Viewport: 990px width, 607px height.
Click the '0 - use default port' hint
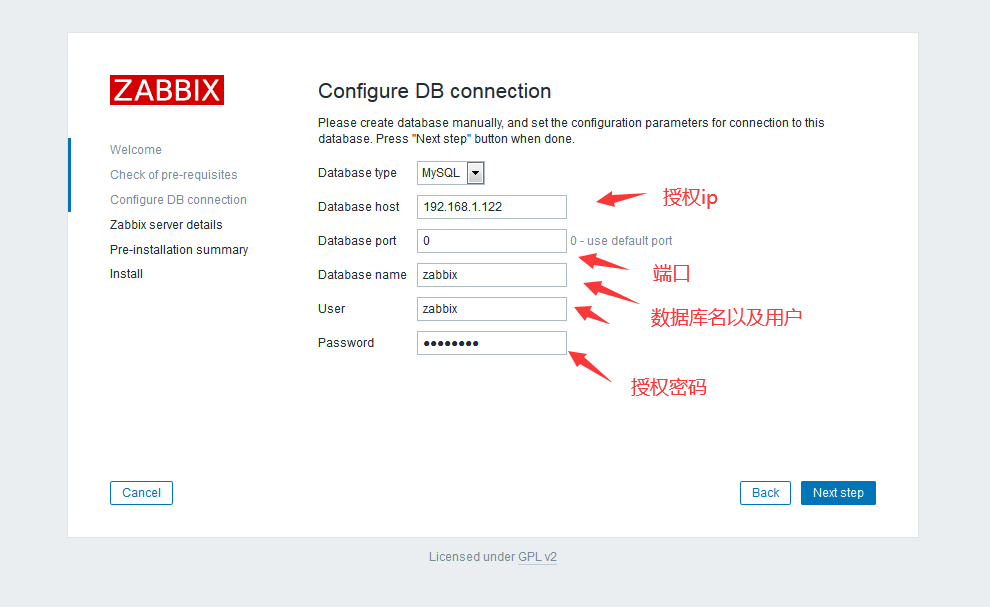click(x=621, y=241)
